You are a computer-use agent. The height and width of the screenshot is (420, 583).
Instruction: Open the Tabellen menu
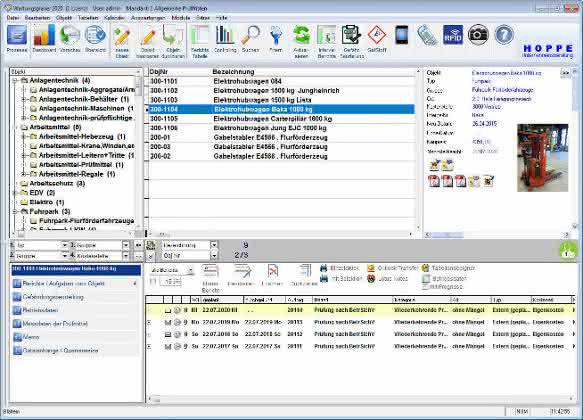(x=88, y=17)
